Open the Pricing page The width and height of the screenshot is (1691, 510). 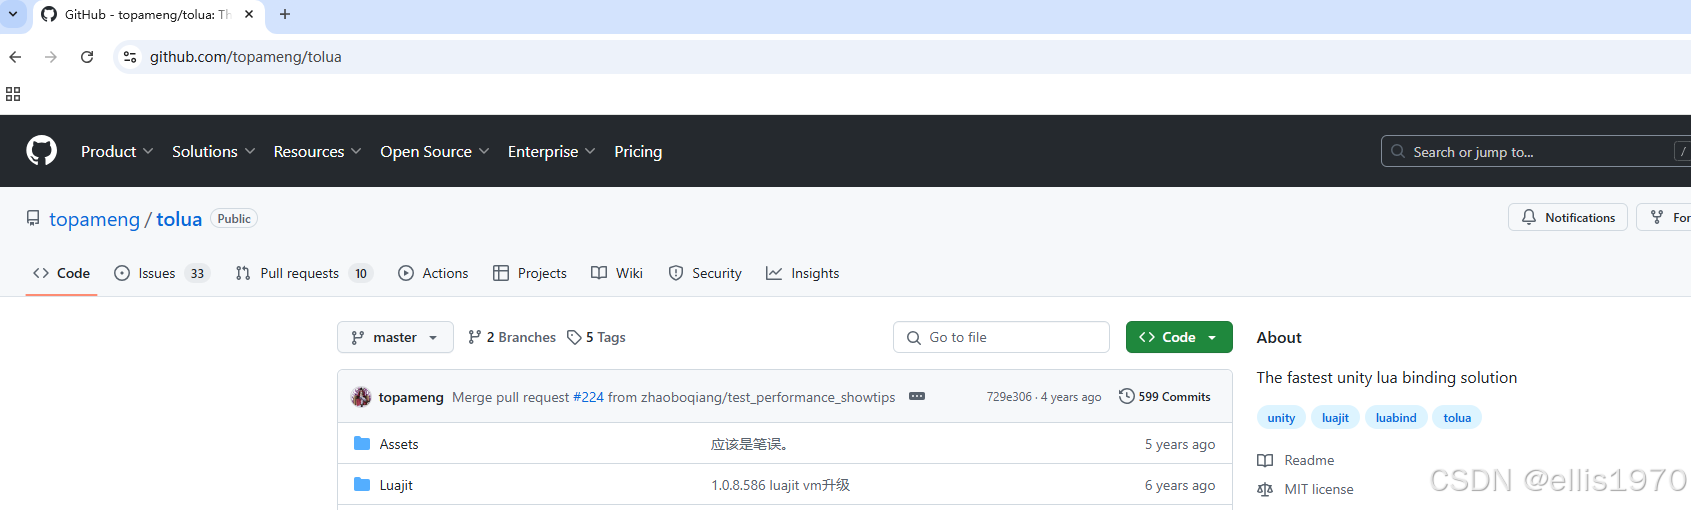coord(638,151)
